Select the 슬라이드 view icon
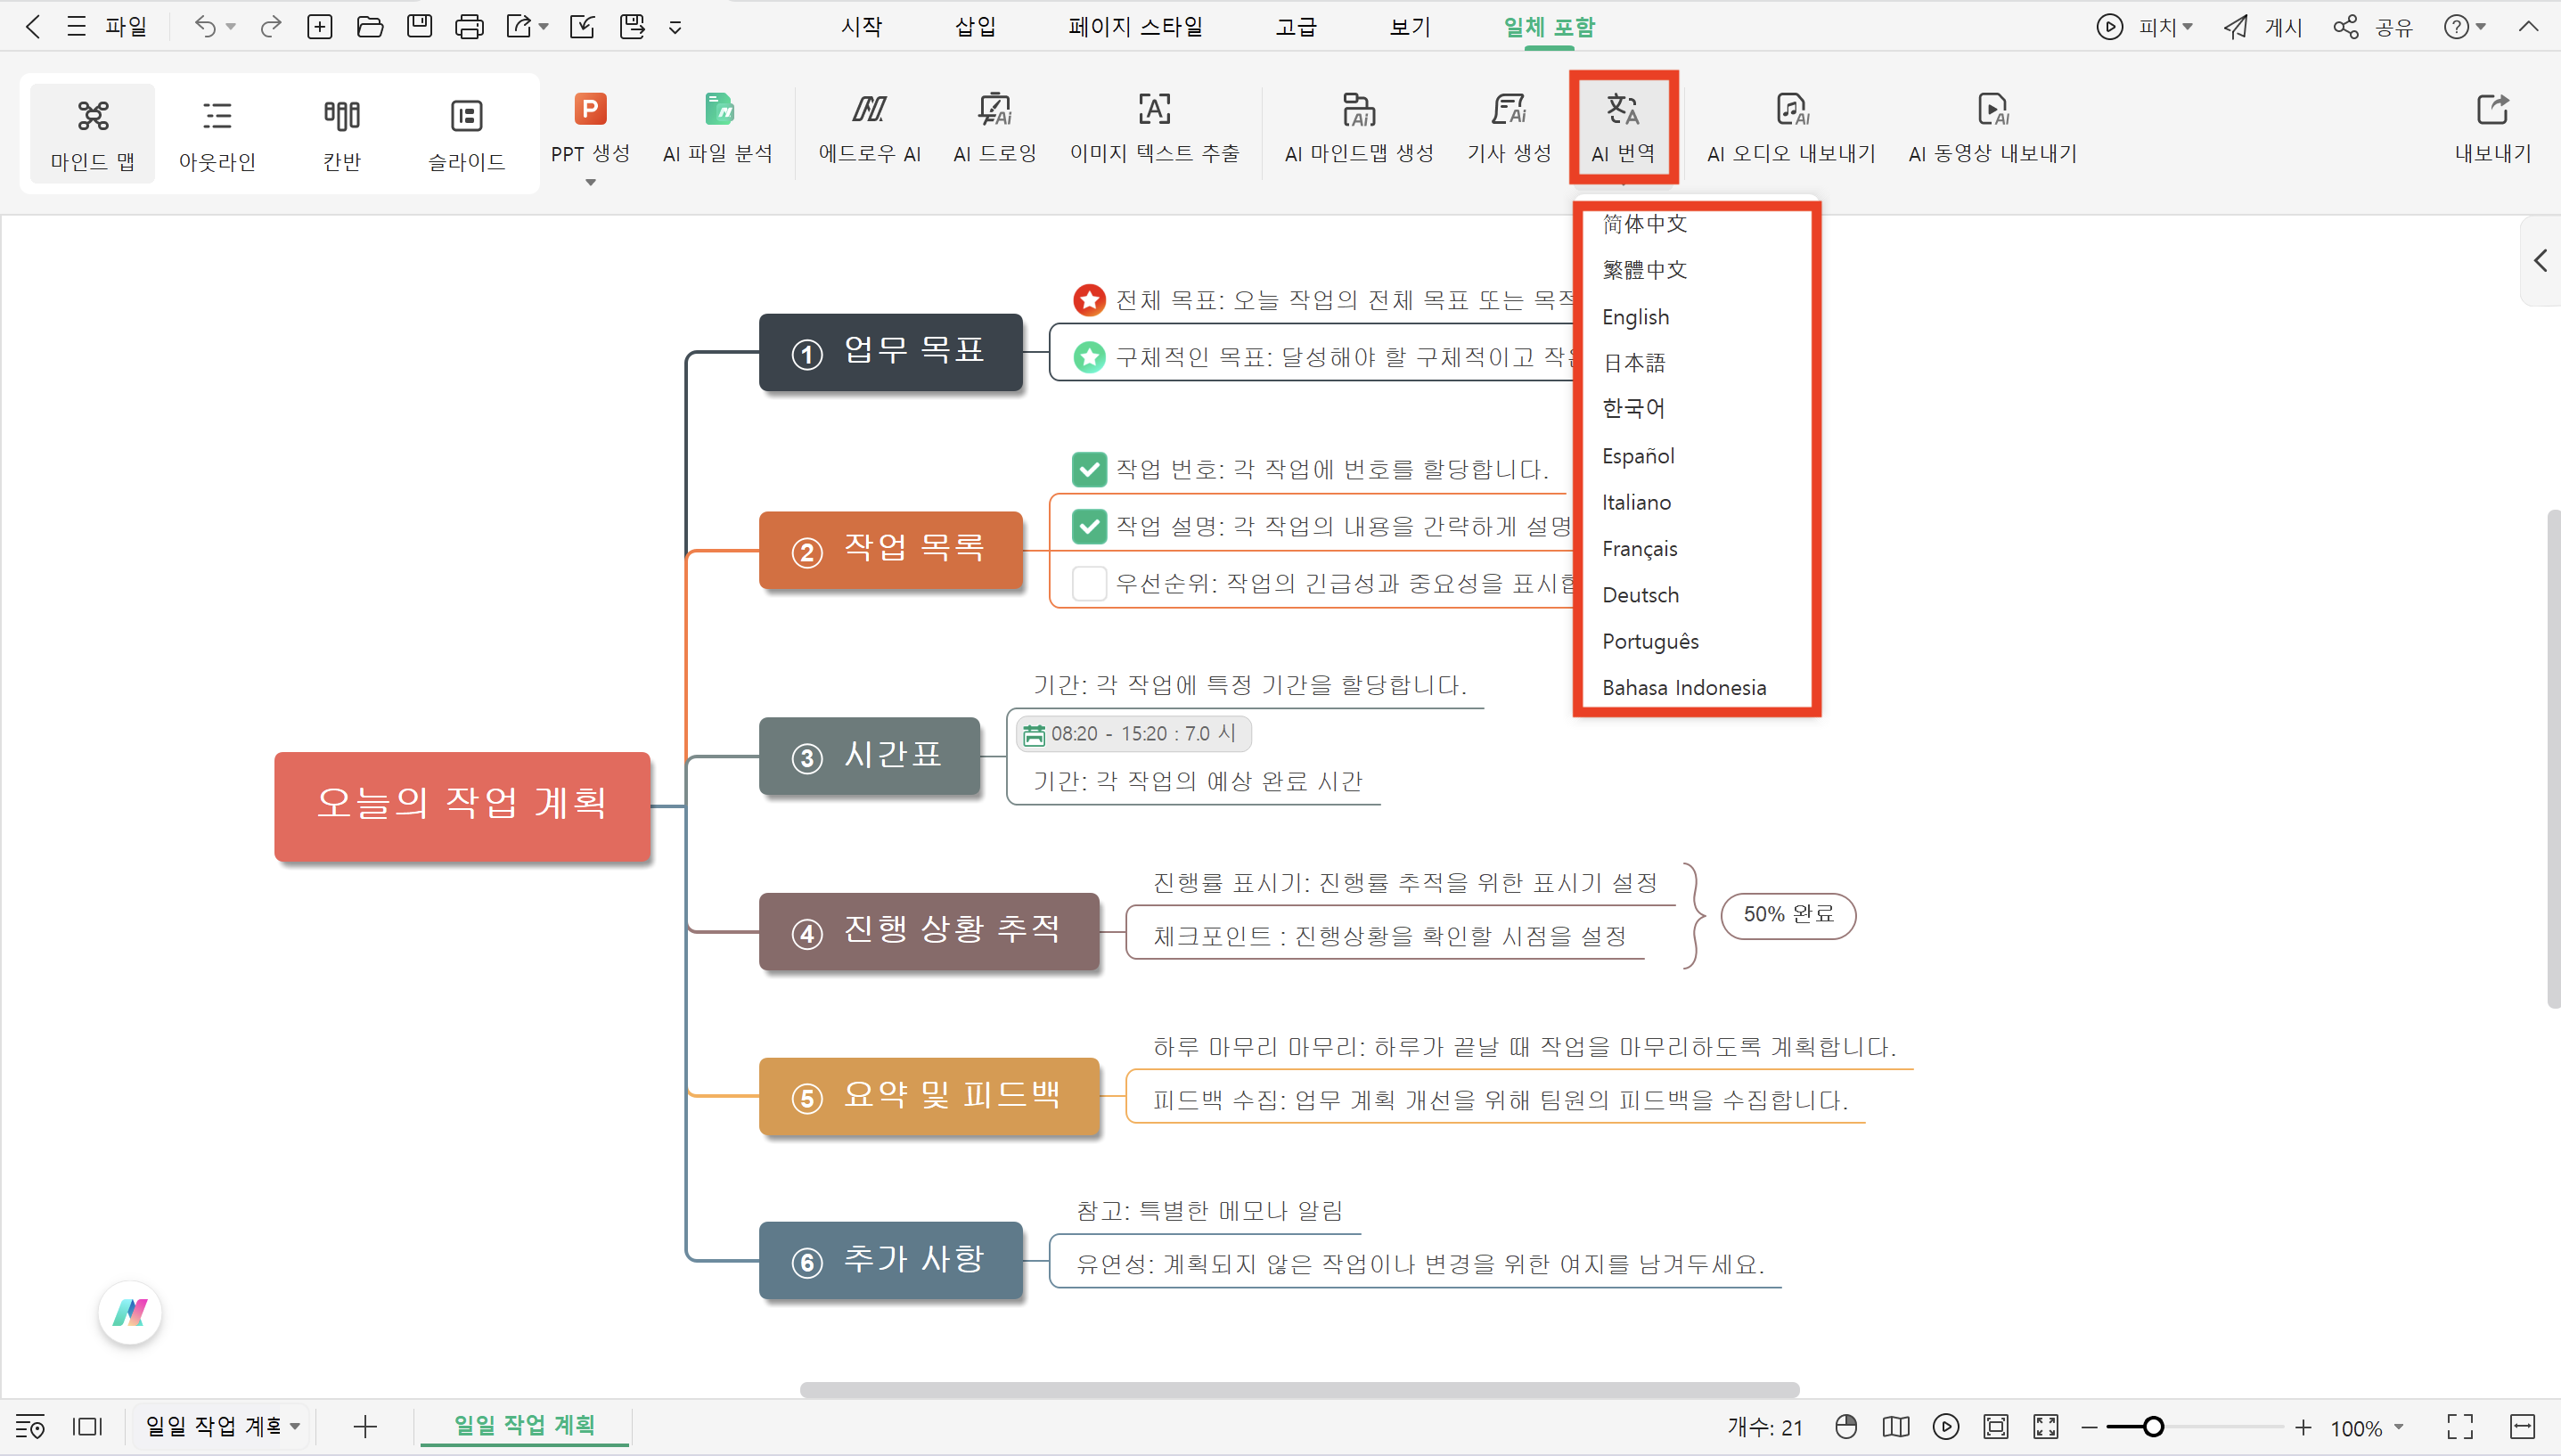 [x=464, y=132]
